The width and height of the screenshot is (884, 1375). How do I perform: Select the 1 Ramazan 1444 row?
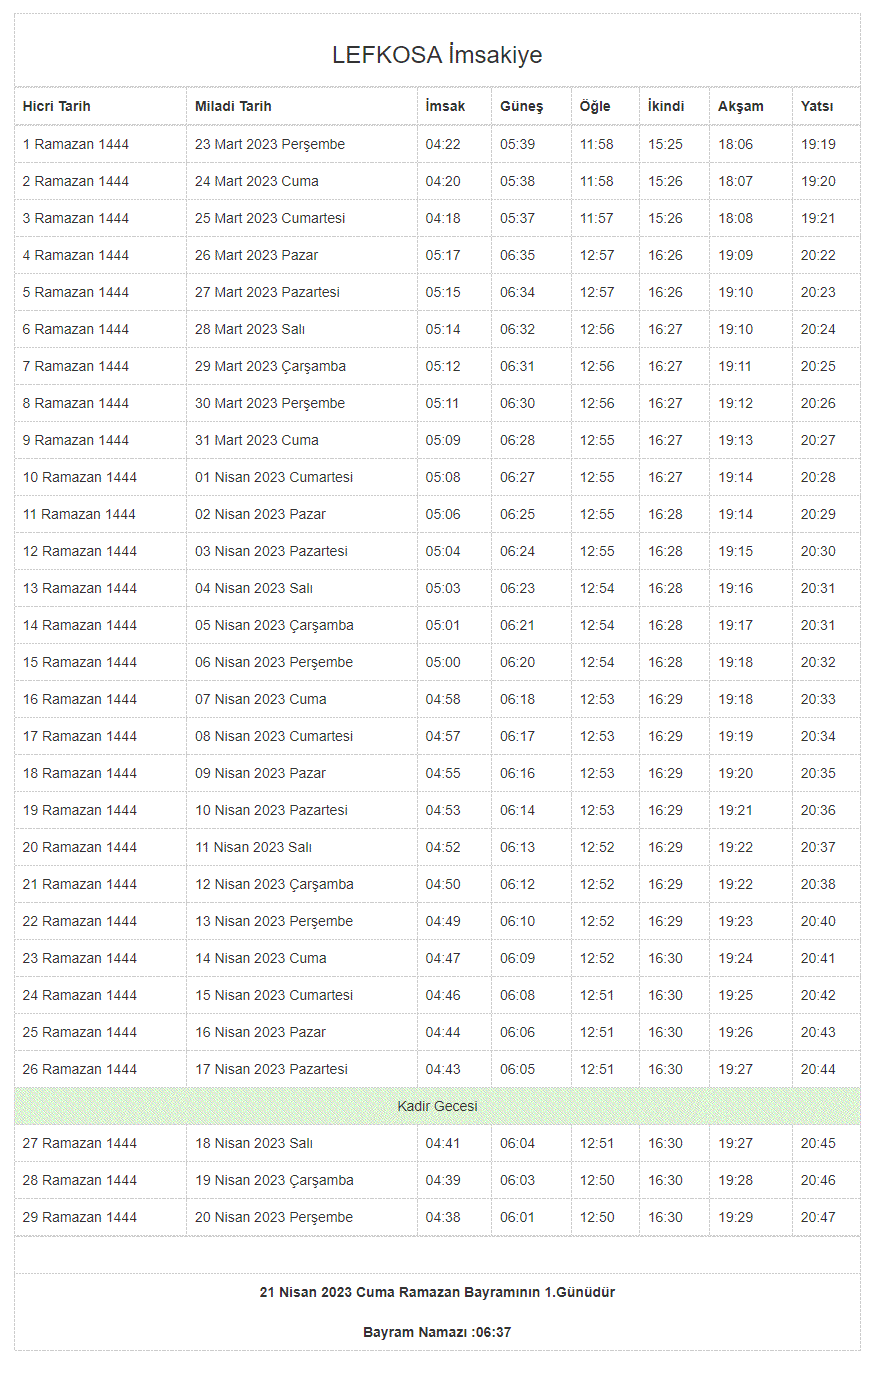(76, 144)
